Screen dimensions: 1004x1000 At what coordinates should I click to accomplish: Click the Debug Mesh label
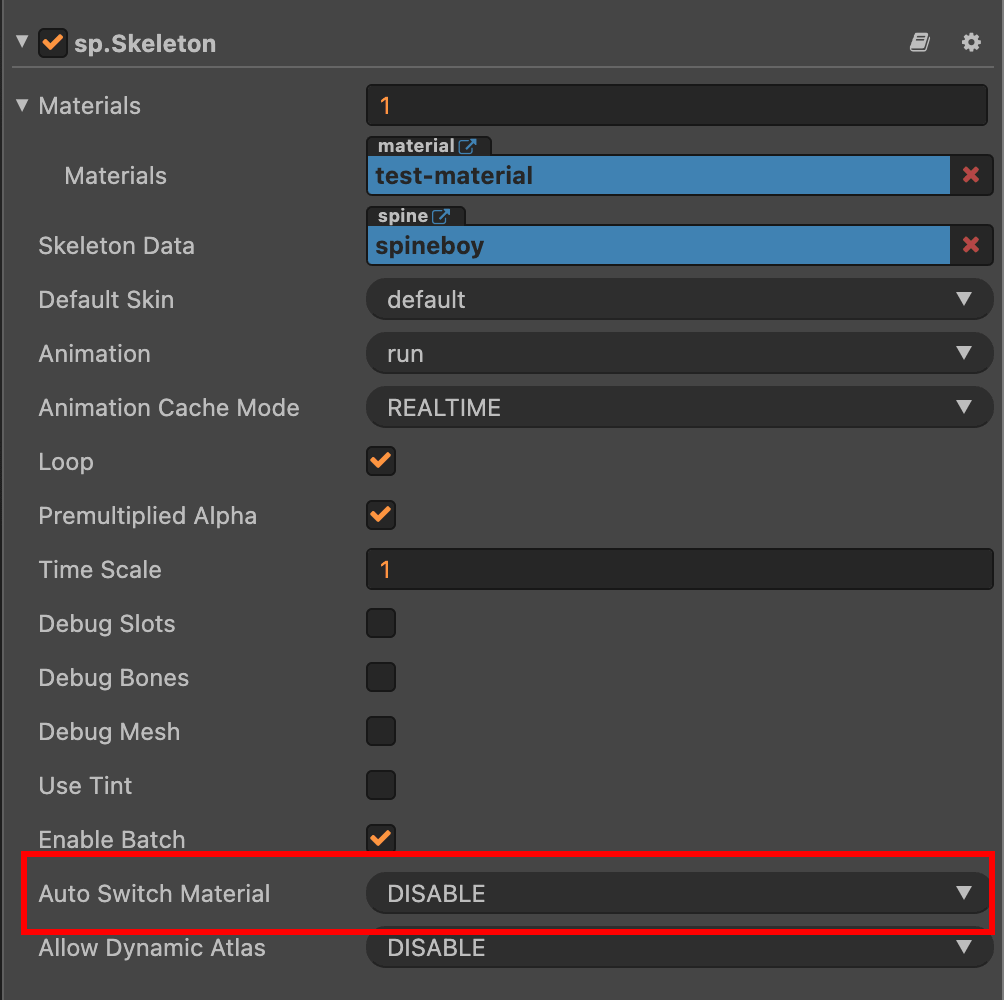point(109,732)
